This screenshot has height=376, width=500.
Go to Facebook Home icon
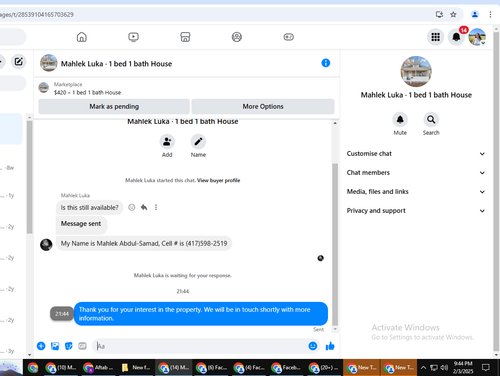pos(82,37)
